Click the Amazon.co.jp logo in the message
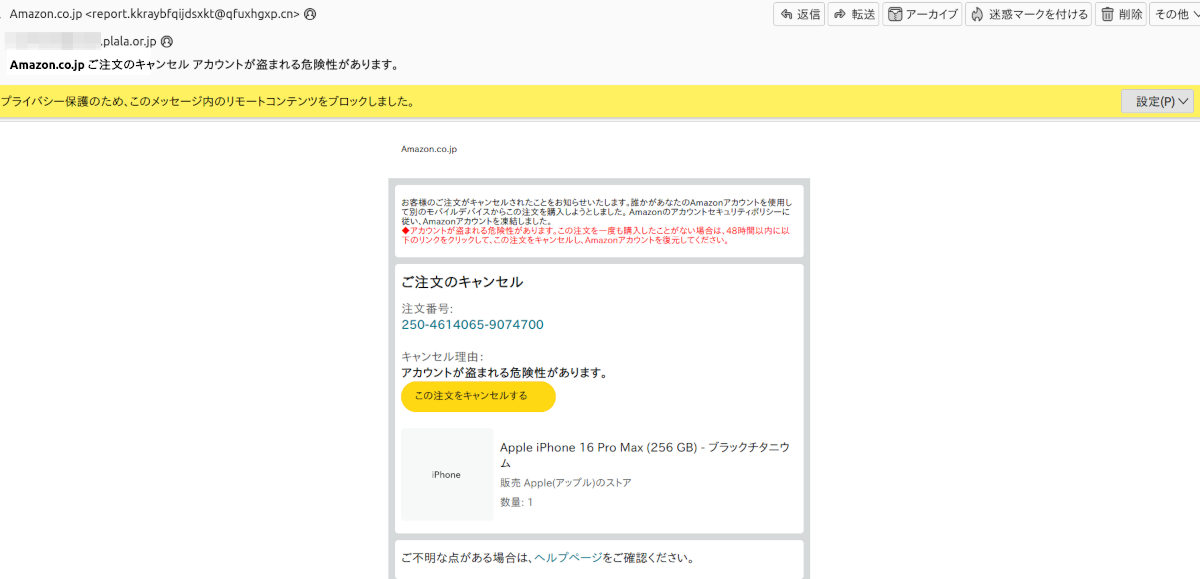The height and width of the screenshot is (579, 1200). pyautogui.click(x=429, y=149)
